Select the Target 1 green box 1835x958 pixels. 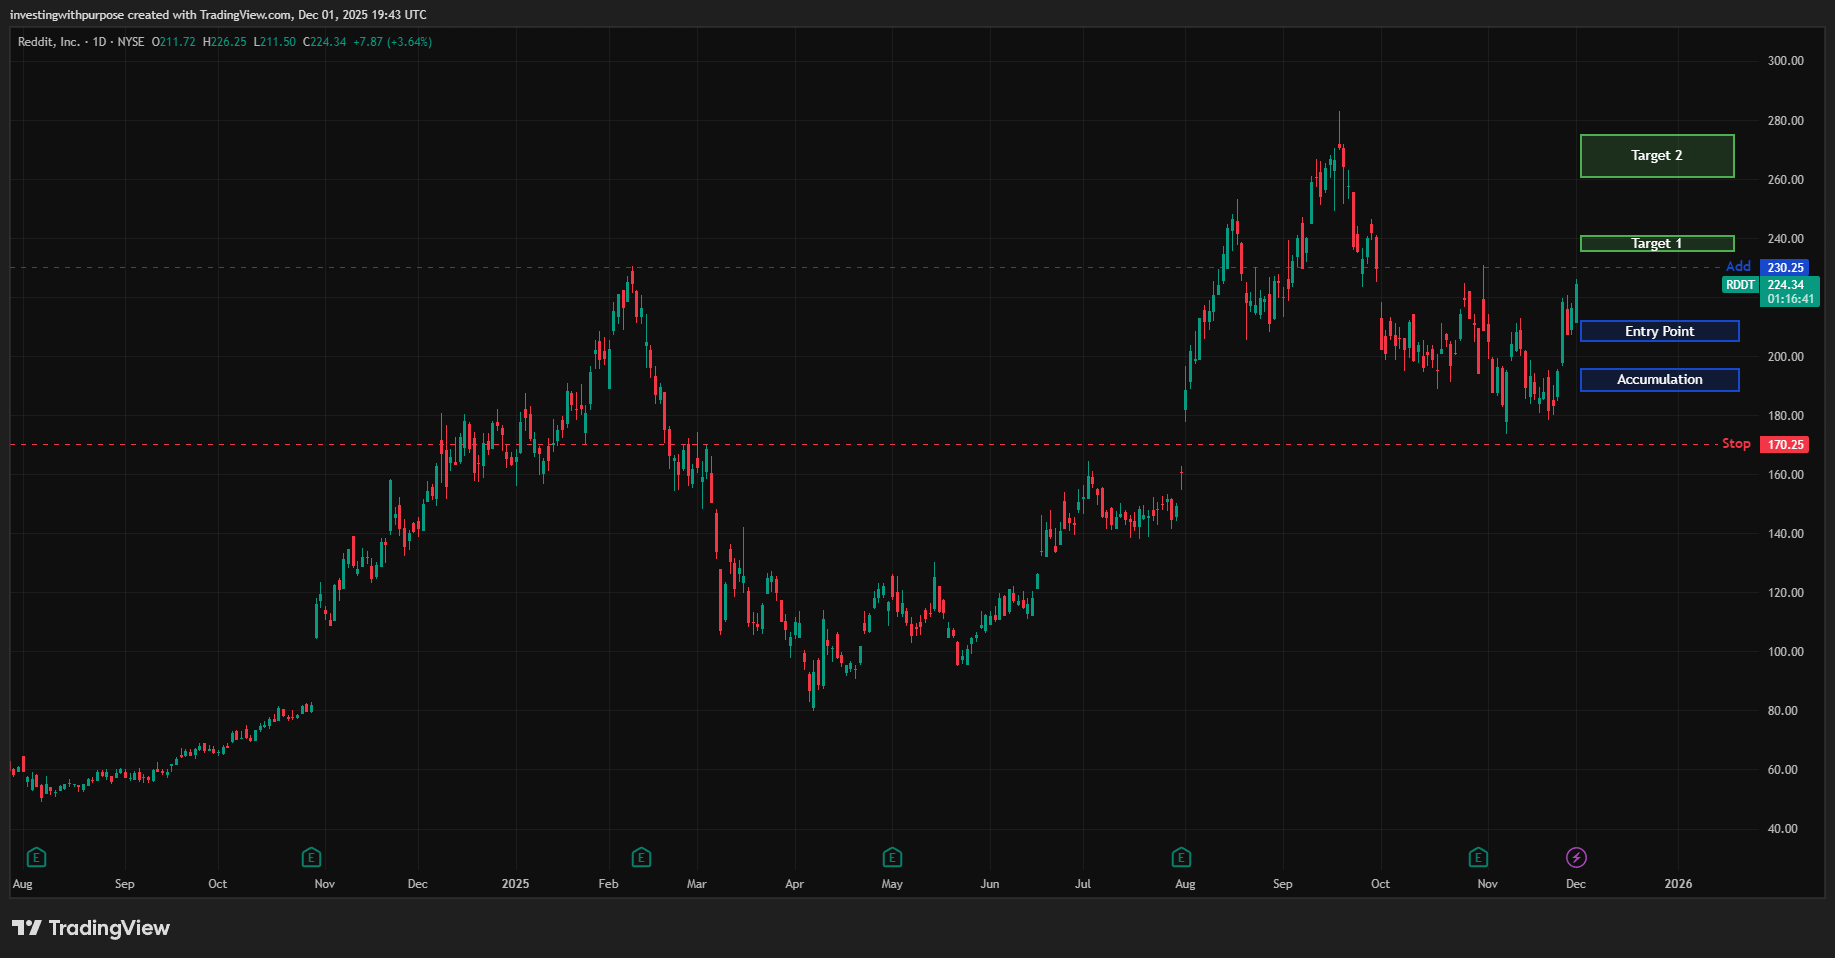coord(1657,243)
